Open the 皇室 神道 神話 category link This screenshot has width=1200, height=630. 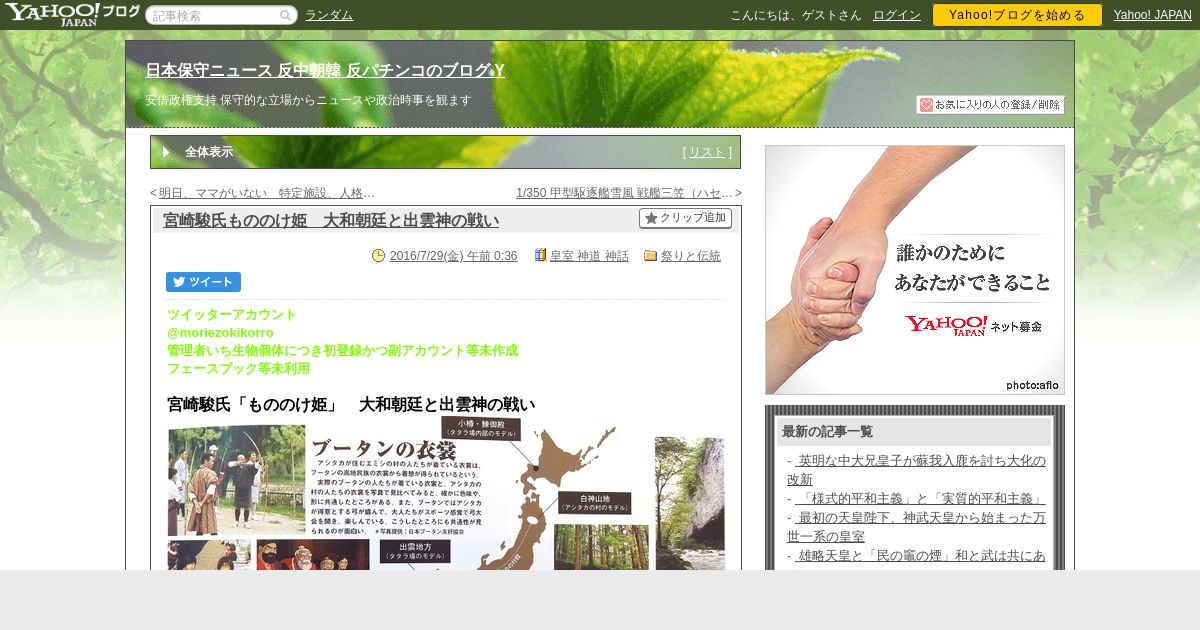[589, 256]
